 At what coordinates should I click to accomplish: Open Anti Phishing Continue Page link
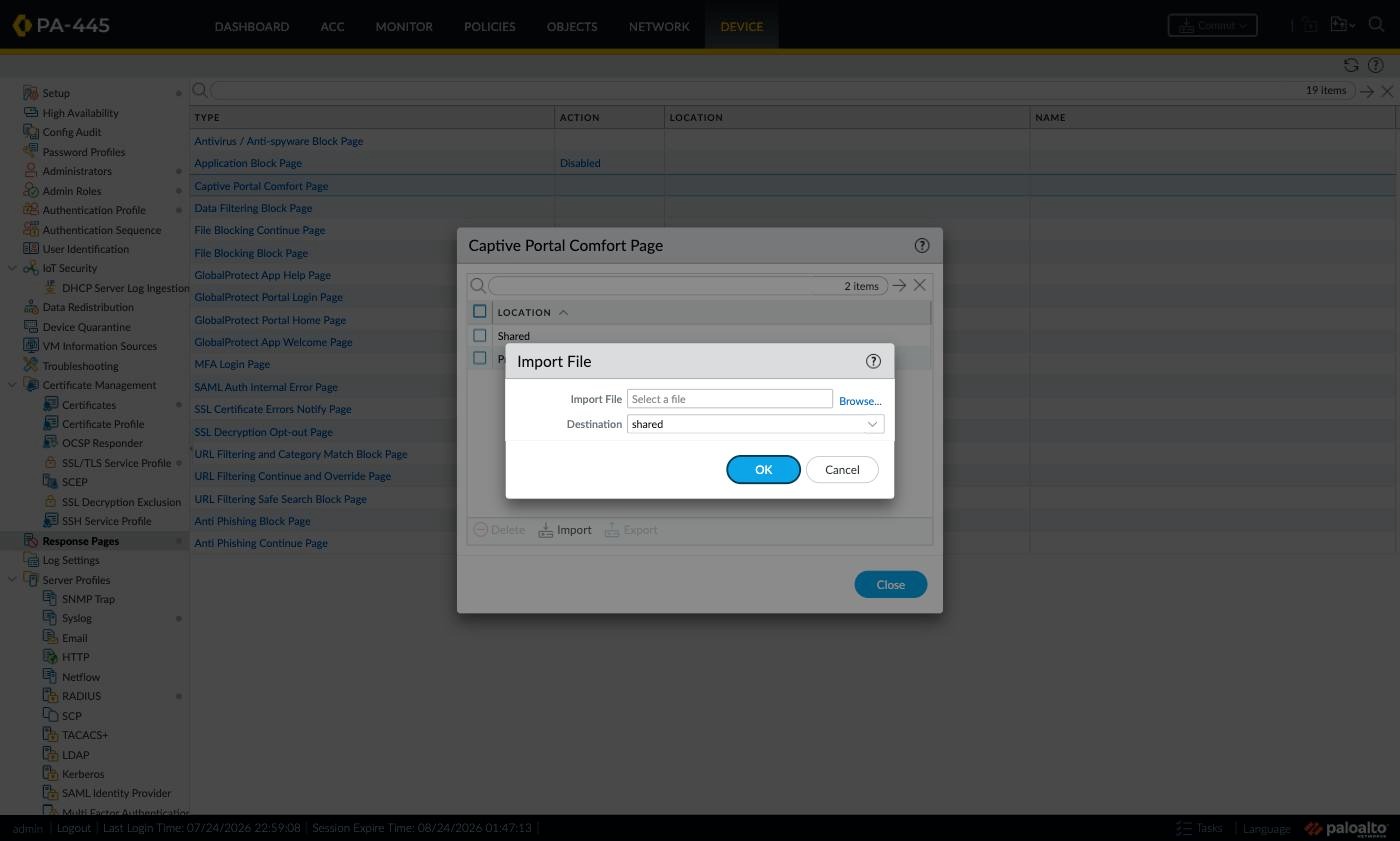(261, 543)
